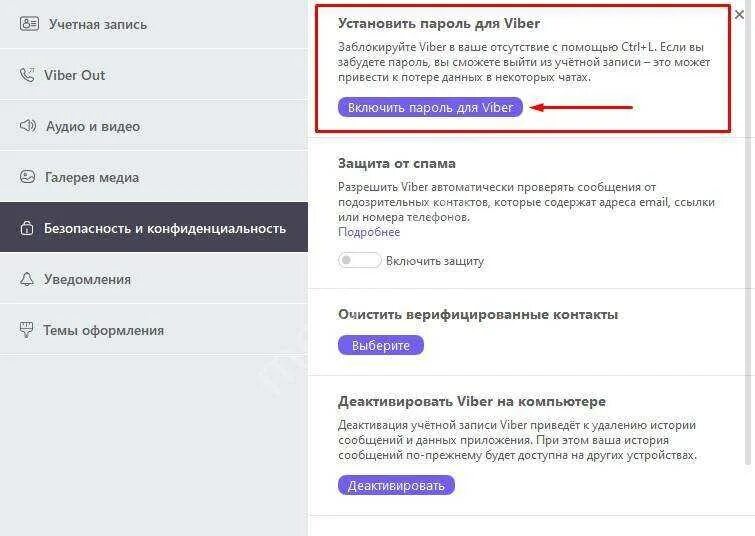The image size is (755, 536).
Task: Switch to Галерея медиа settings
Action: [154, 177]
